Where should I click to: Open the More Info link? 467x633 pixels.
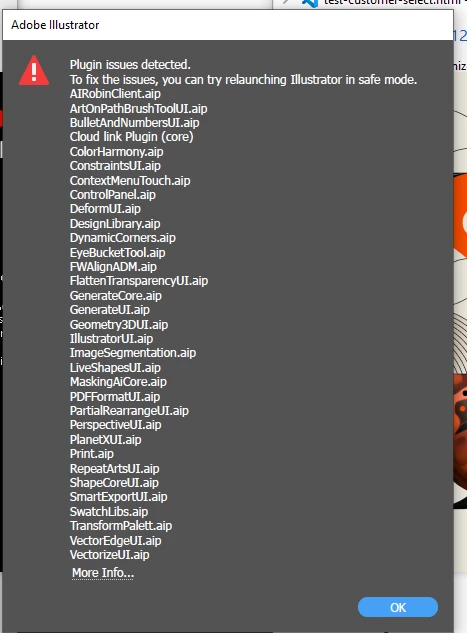click(103, 573)
